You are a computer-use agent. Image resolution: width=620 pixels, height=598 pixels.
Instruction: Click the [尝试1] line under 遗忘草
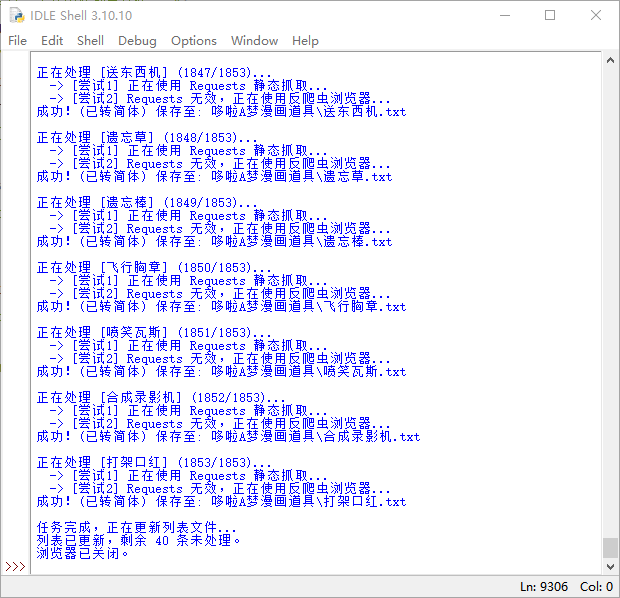pyautogui.click(x=188, y=151)
